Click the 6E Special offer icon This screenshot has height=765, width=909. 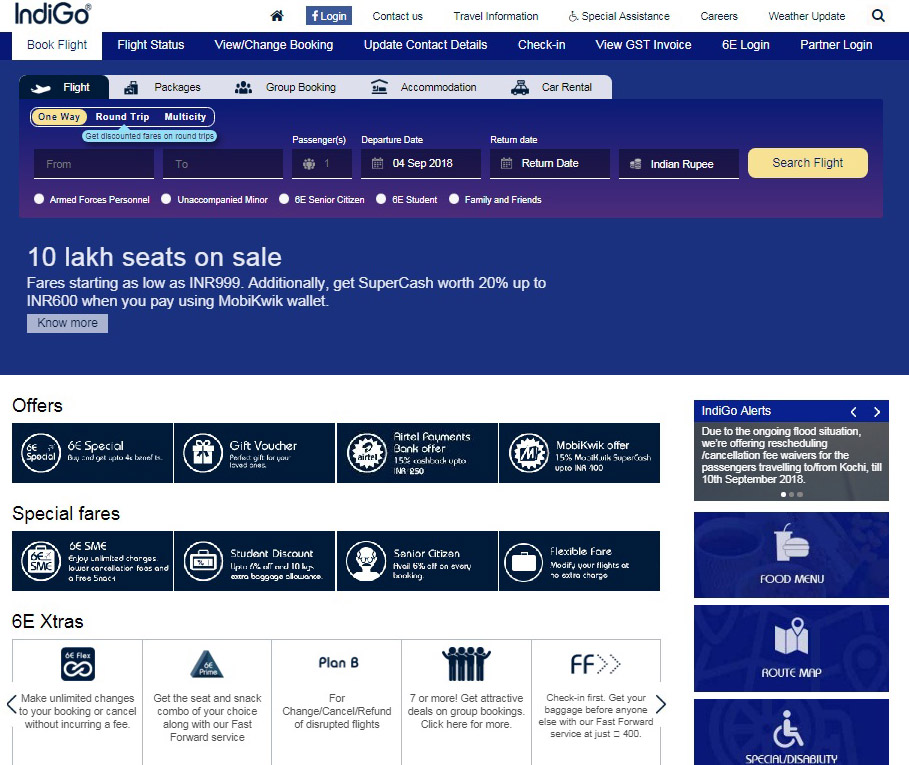click(x=41, y=453)
